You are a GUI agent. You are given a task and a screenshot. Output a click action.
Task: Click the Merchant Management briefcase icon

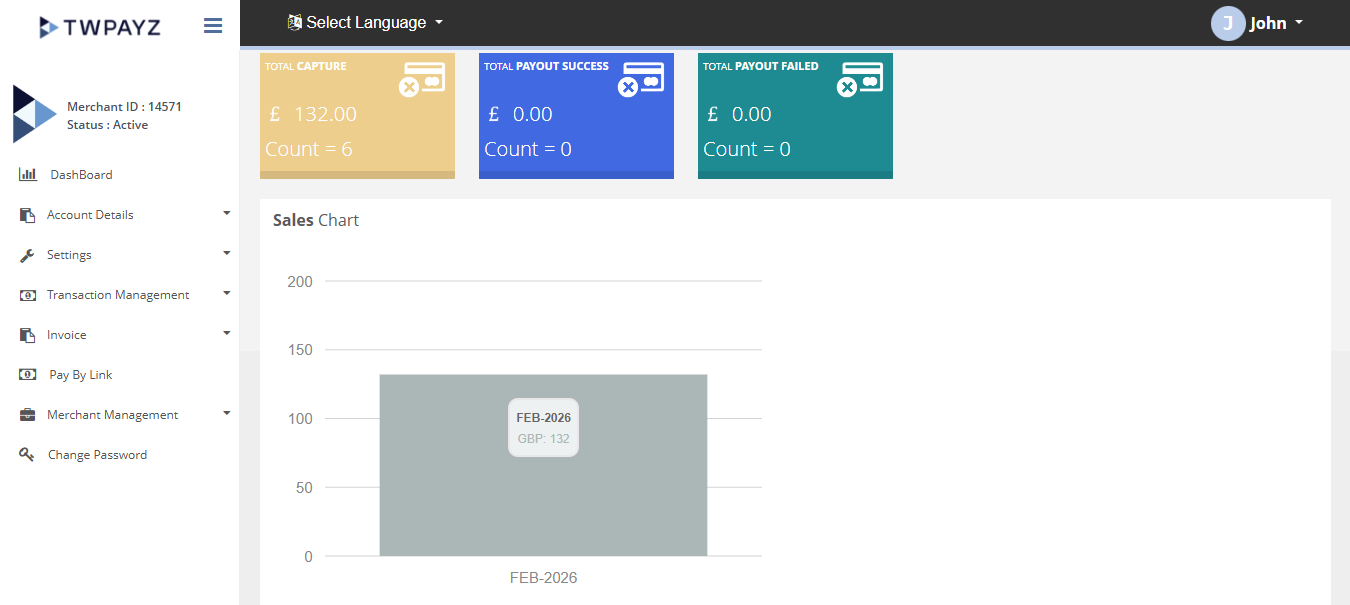point(28,415)
